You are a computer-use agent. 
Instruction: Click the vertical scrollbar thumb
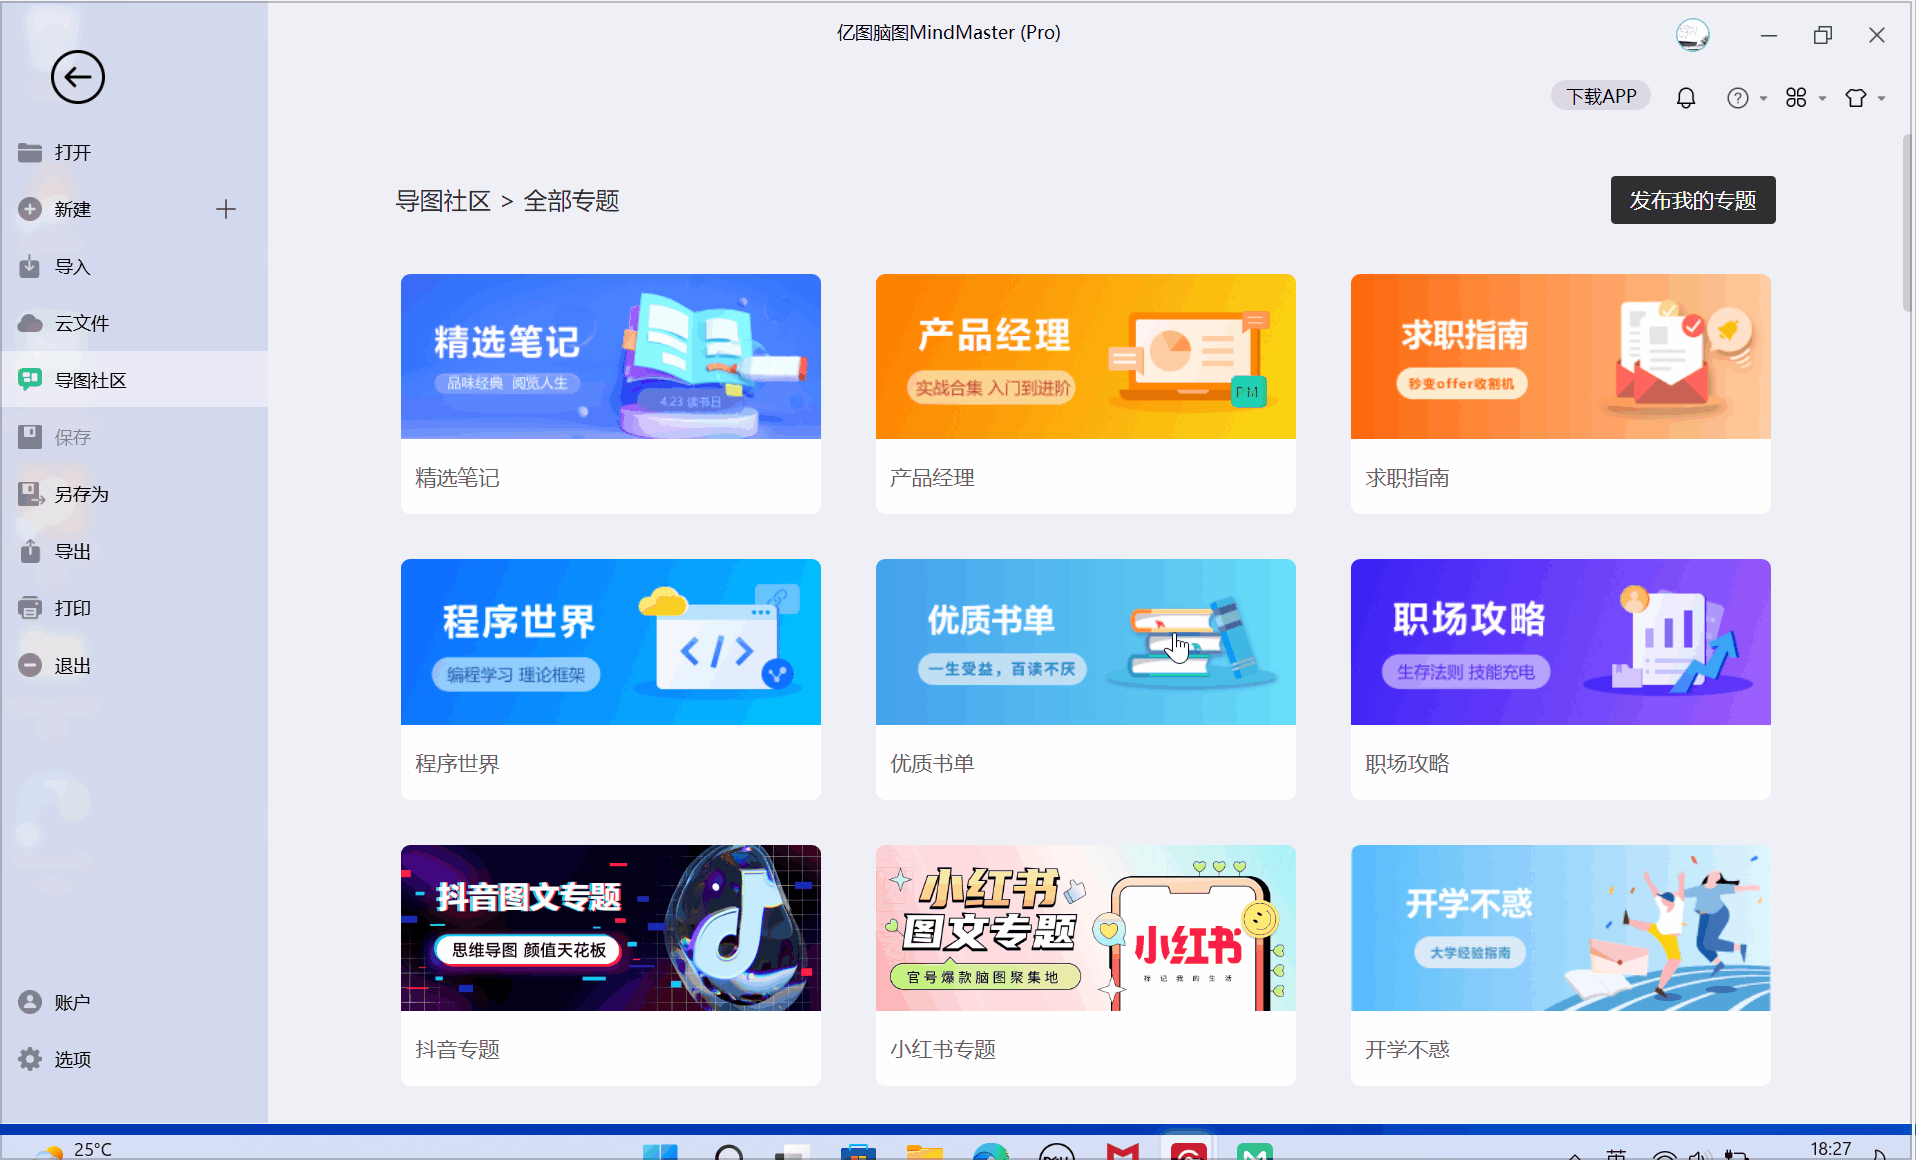tap(1907, 222)
